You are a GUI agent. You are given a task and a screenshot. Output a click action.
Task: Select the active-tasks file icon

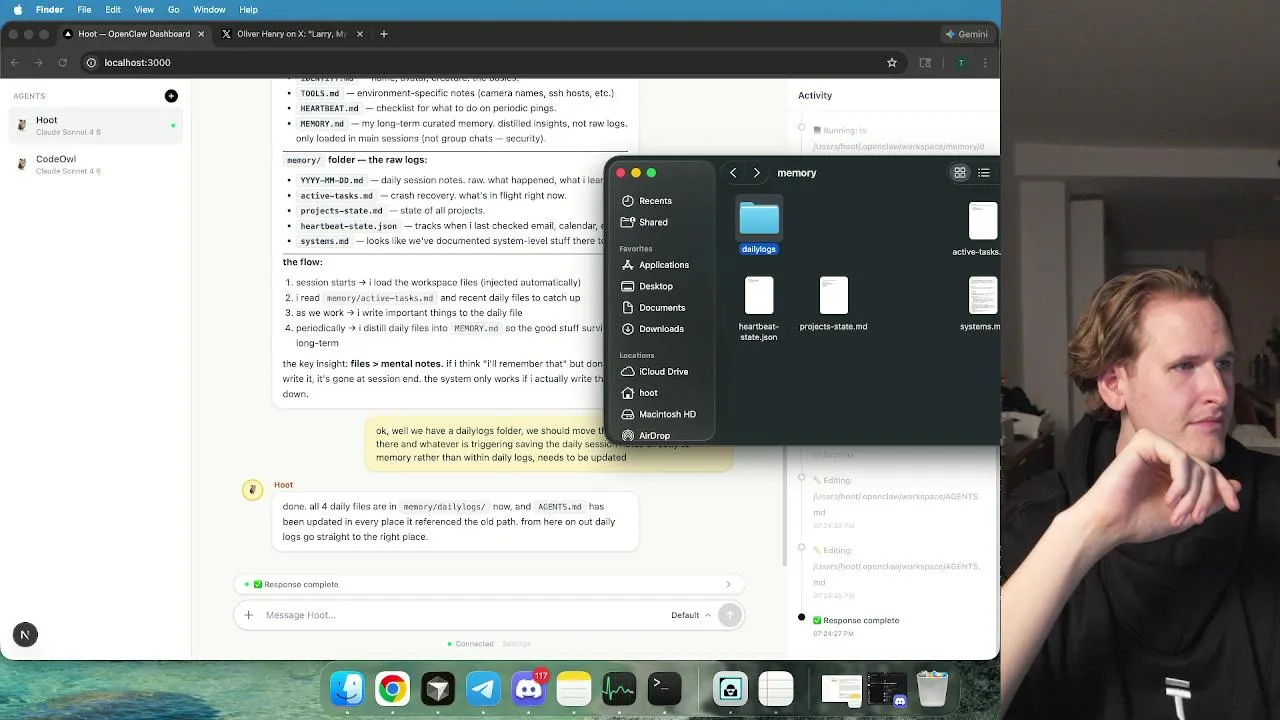point(982,221)
